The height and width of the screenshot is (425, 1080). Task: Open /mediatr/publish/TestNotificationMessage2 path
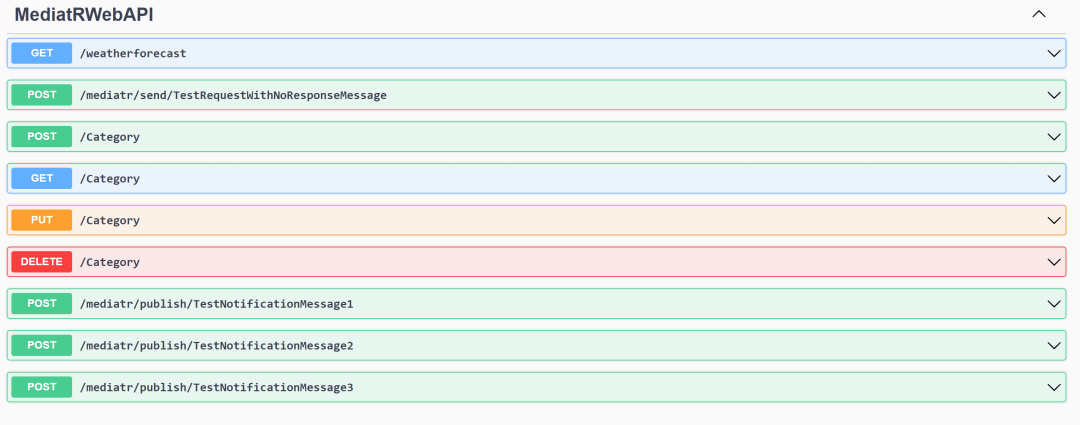point(216,346)
